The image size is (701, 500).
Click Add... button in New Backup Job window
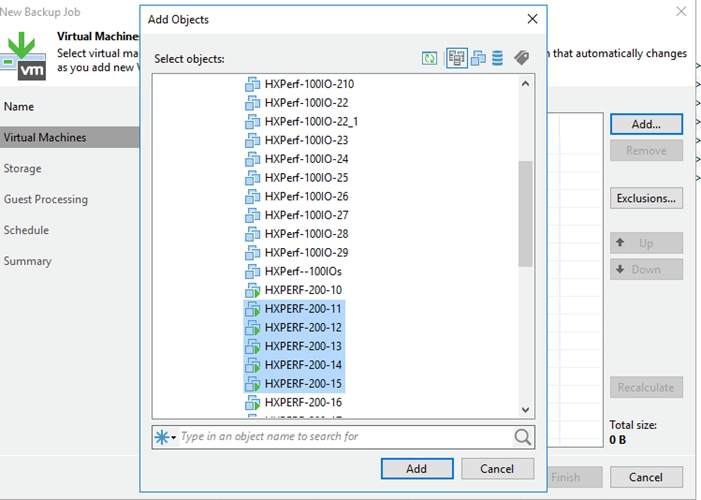(646, 124)
